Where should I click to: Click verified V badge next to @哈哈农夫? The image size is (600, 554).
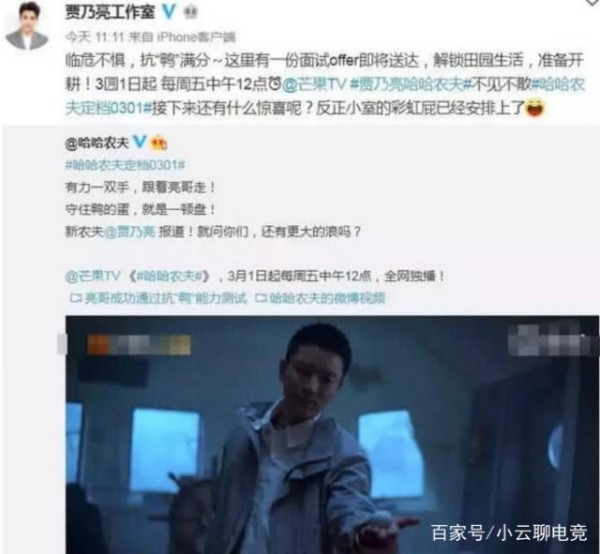139,142
